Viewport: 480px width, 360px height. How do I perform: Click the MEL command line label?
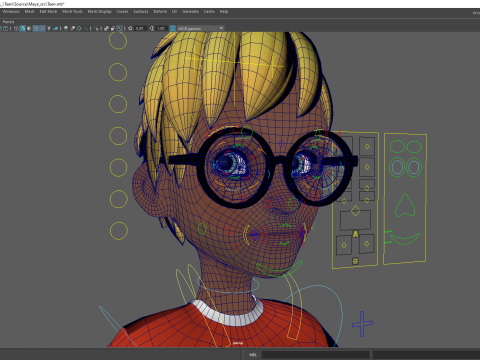click(x=253, y=355)
